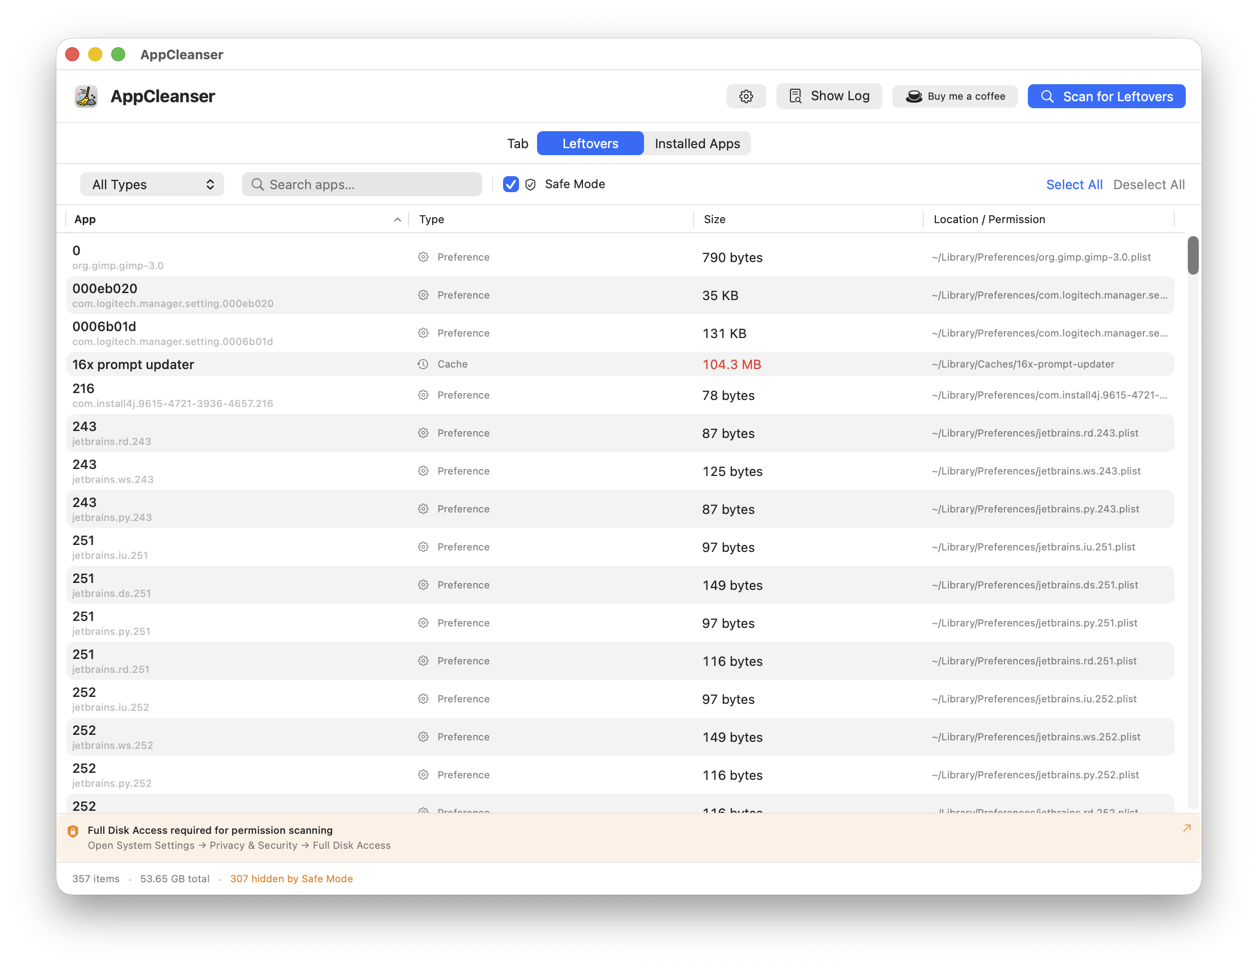Toggle the Safe Mode checkbox
The width and height of the screenshot is (1258, 969).
point(511,184)
